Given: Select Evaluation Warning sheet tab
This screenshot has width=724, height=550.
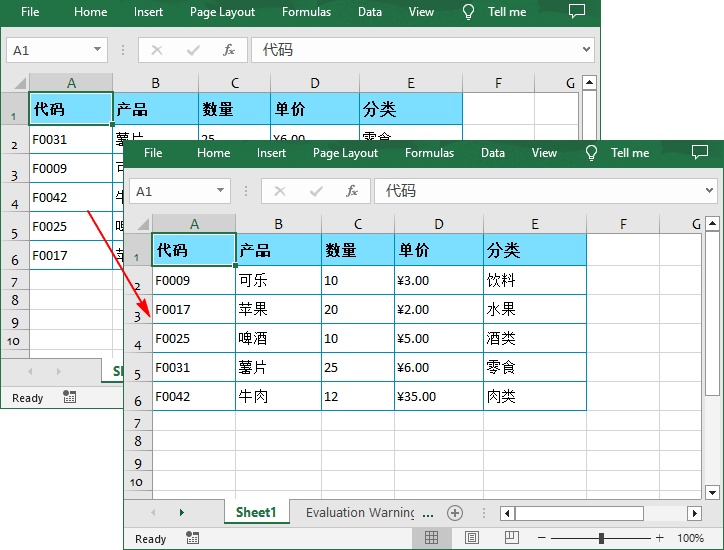Looking at the screenshot, I should click(x=360, y=513).
